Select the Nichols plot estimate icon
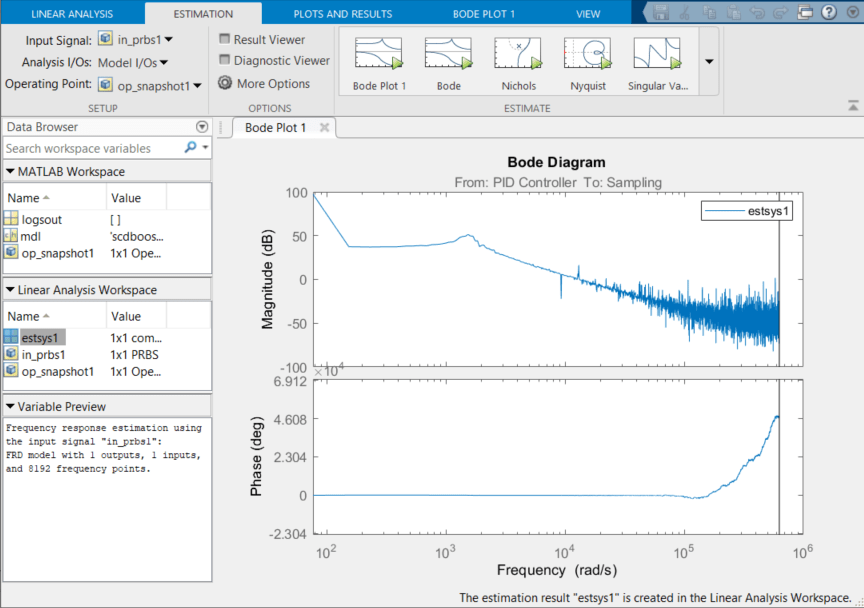864x608 pixels. point(517,55)
